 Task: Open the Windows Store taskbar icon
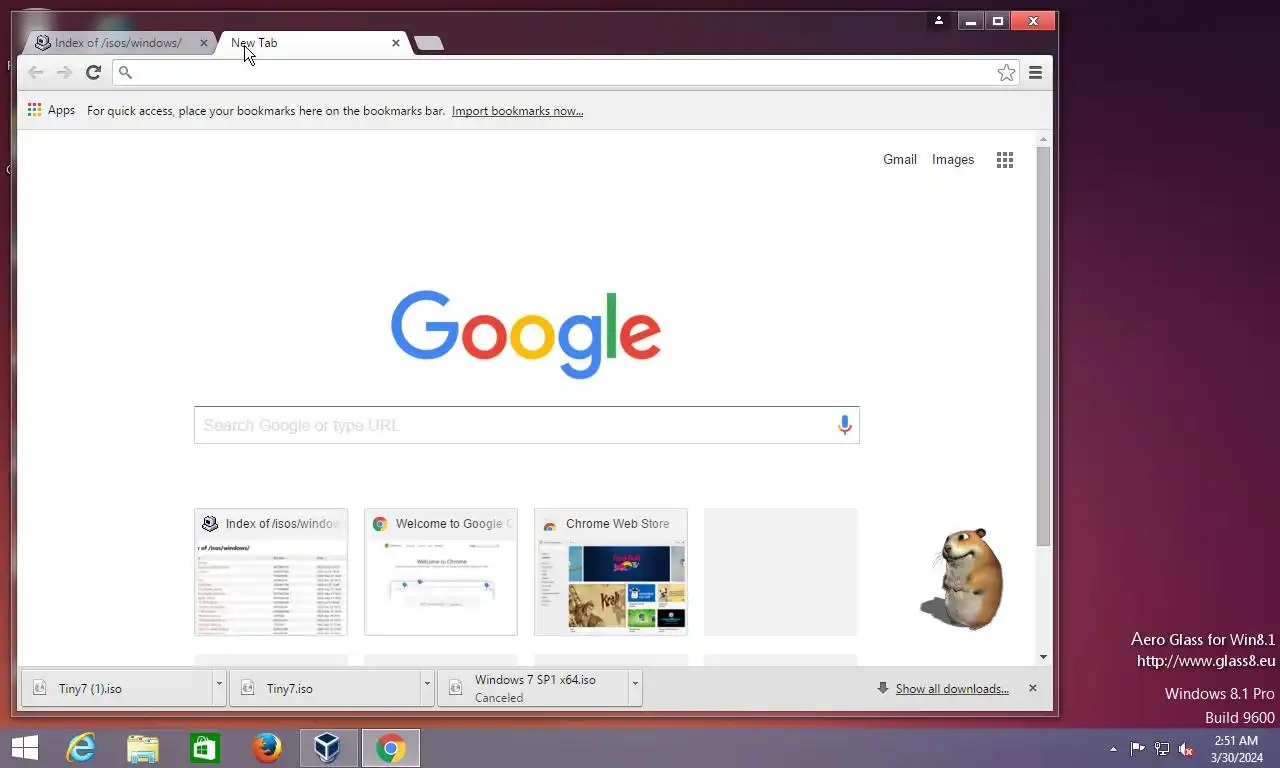(x=205, y=748)
